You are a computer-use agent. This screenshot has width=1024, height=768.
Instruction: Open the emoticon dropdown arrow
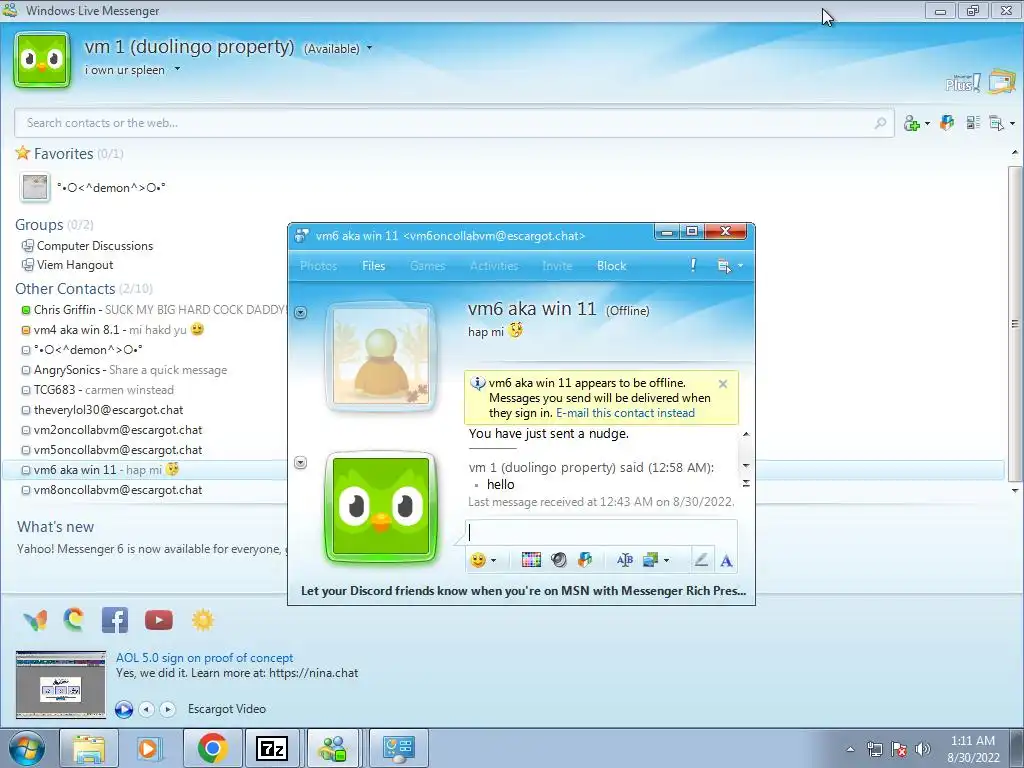[493, 560]
